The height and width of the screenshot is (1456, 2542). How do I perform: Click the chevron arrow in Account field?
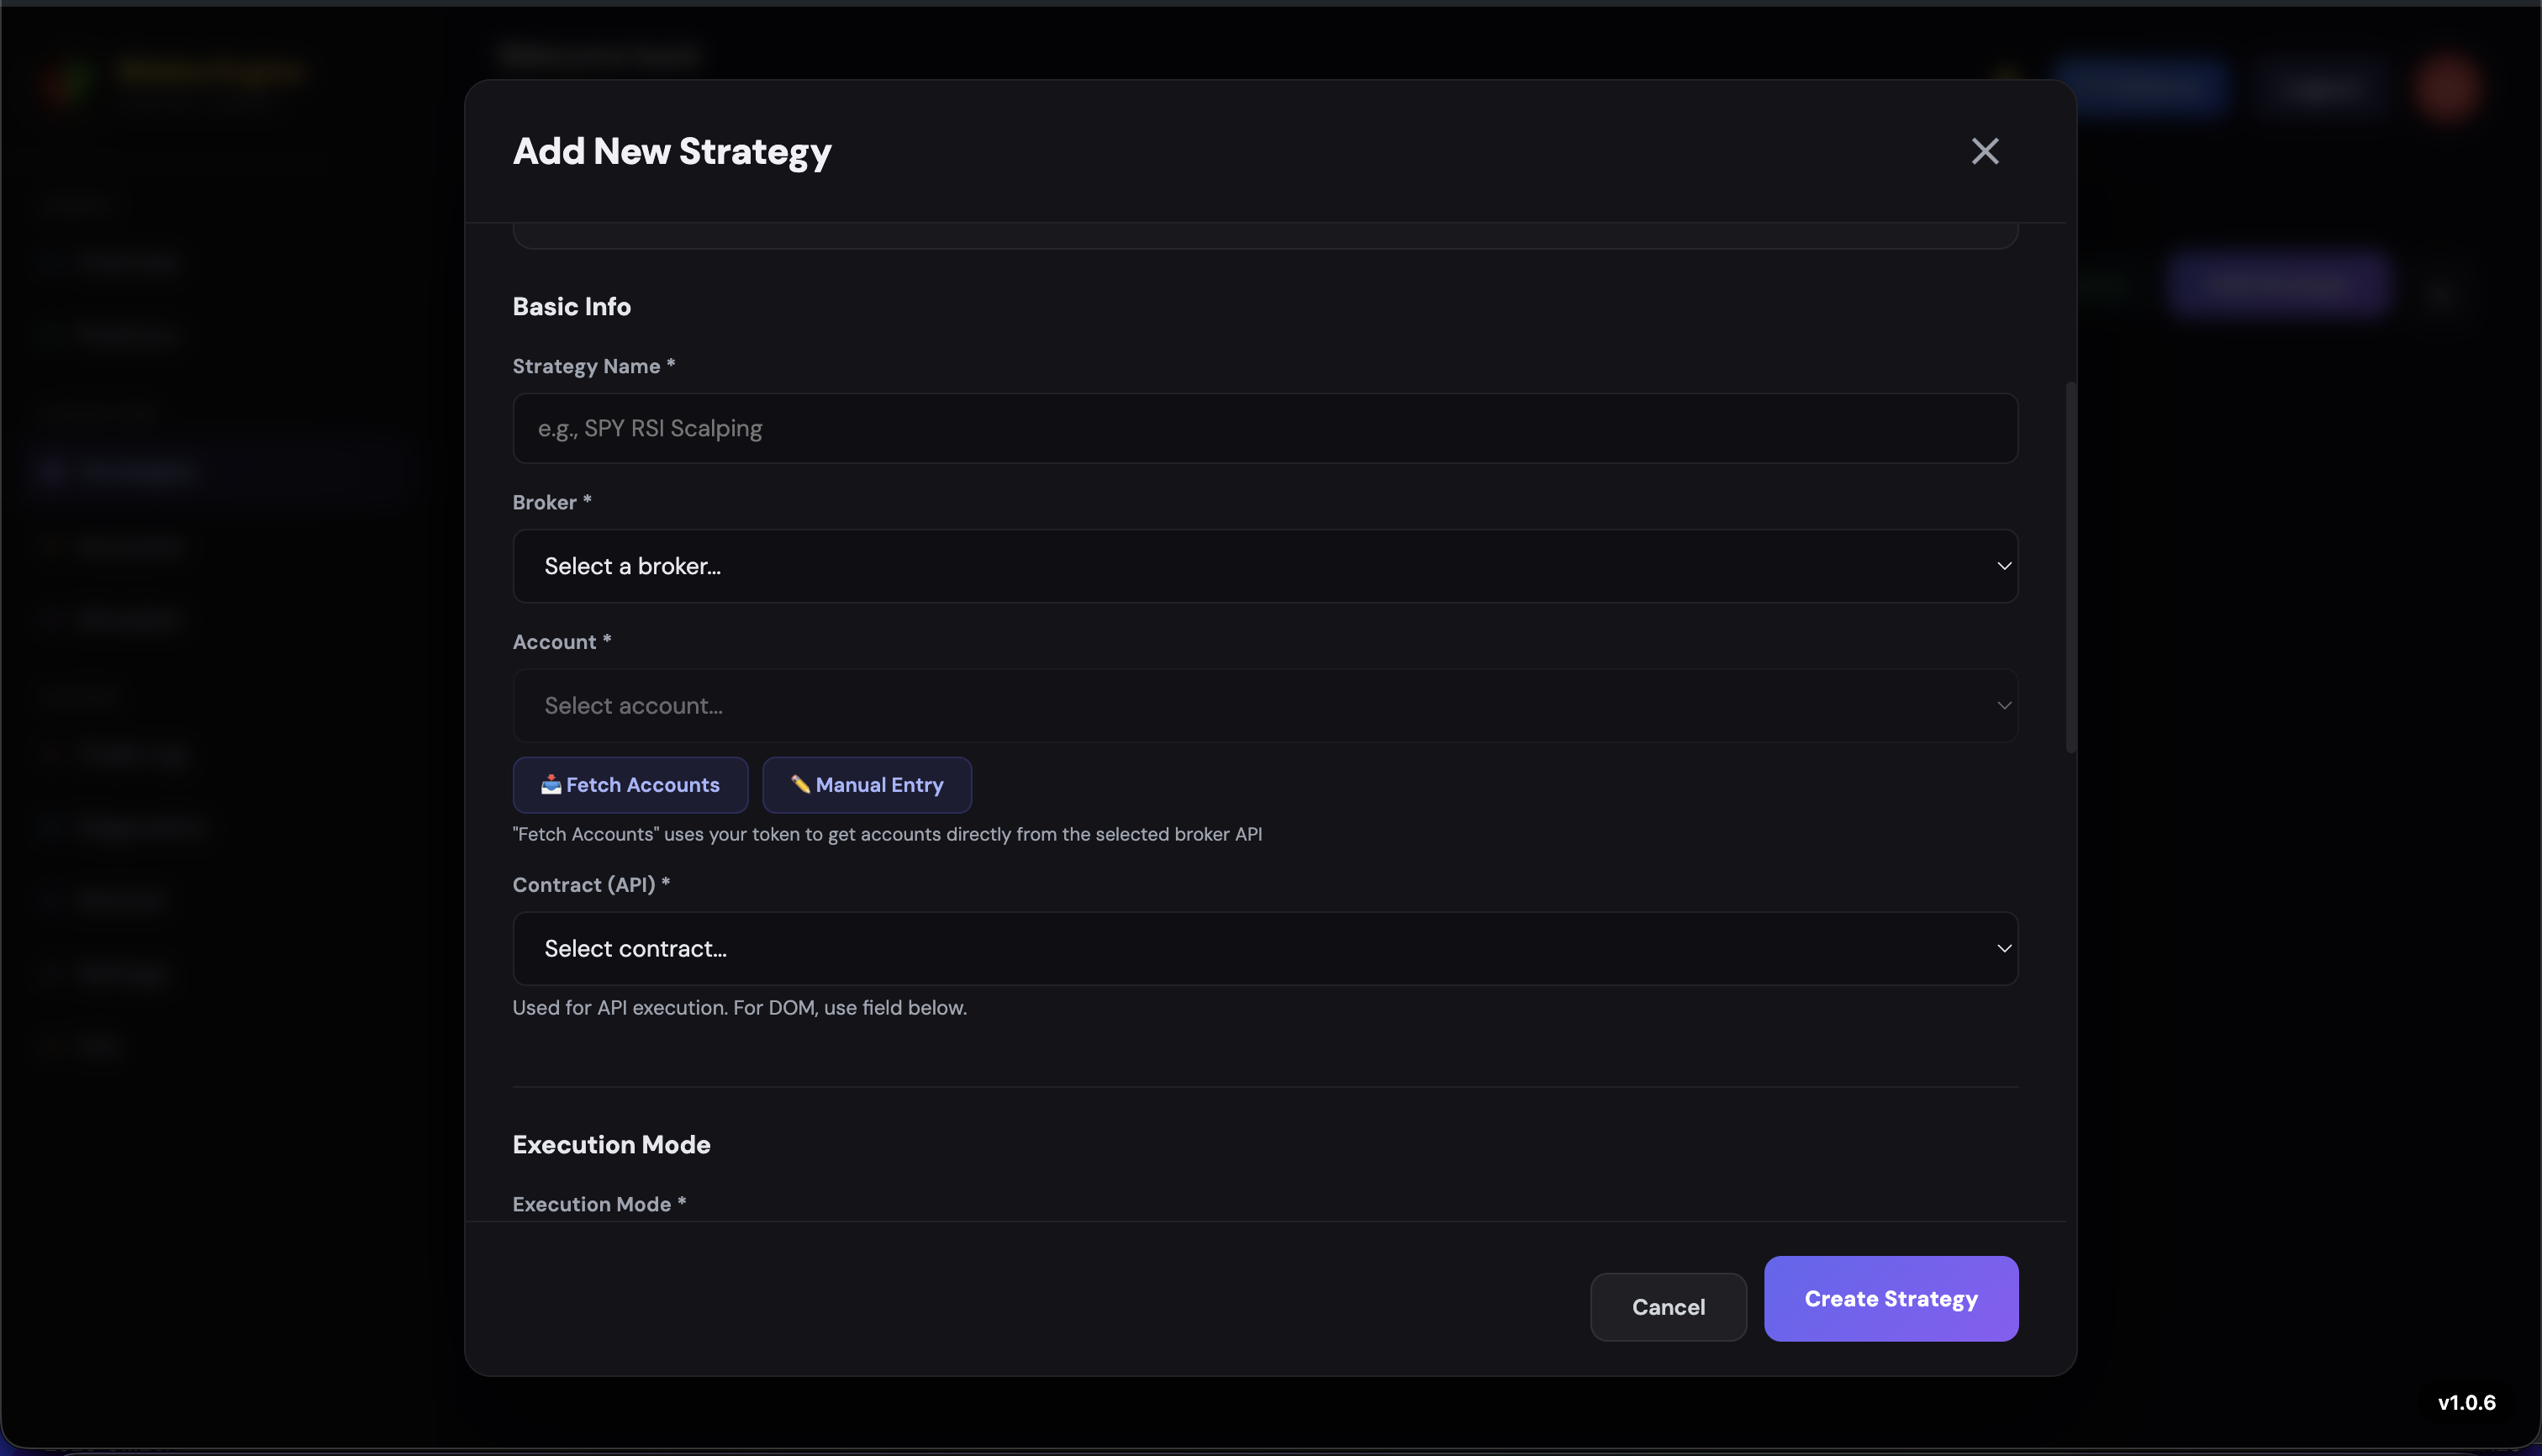tap(2003, 706)
